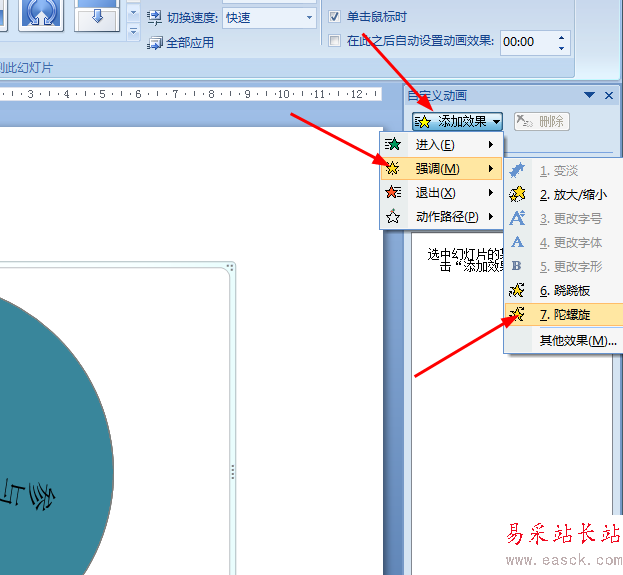Image resolution: width=623 pixels, height=575 pixels.
Task: Toggle the 单击鼠标时 checkbox
Action: pos(334,17)
